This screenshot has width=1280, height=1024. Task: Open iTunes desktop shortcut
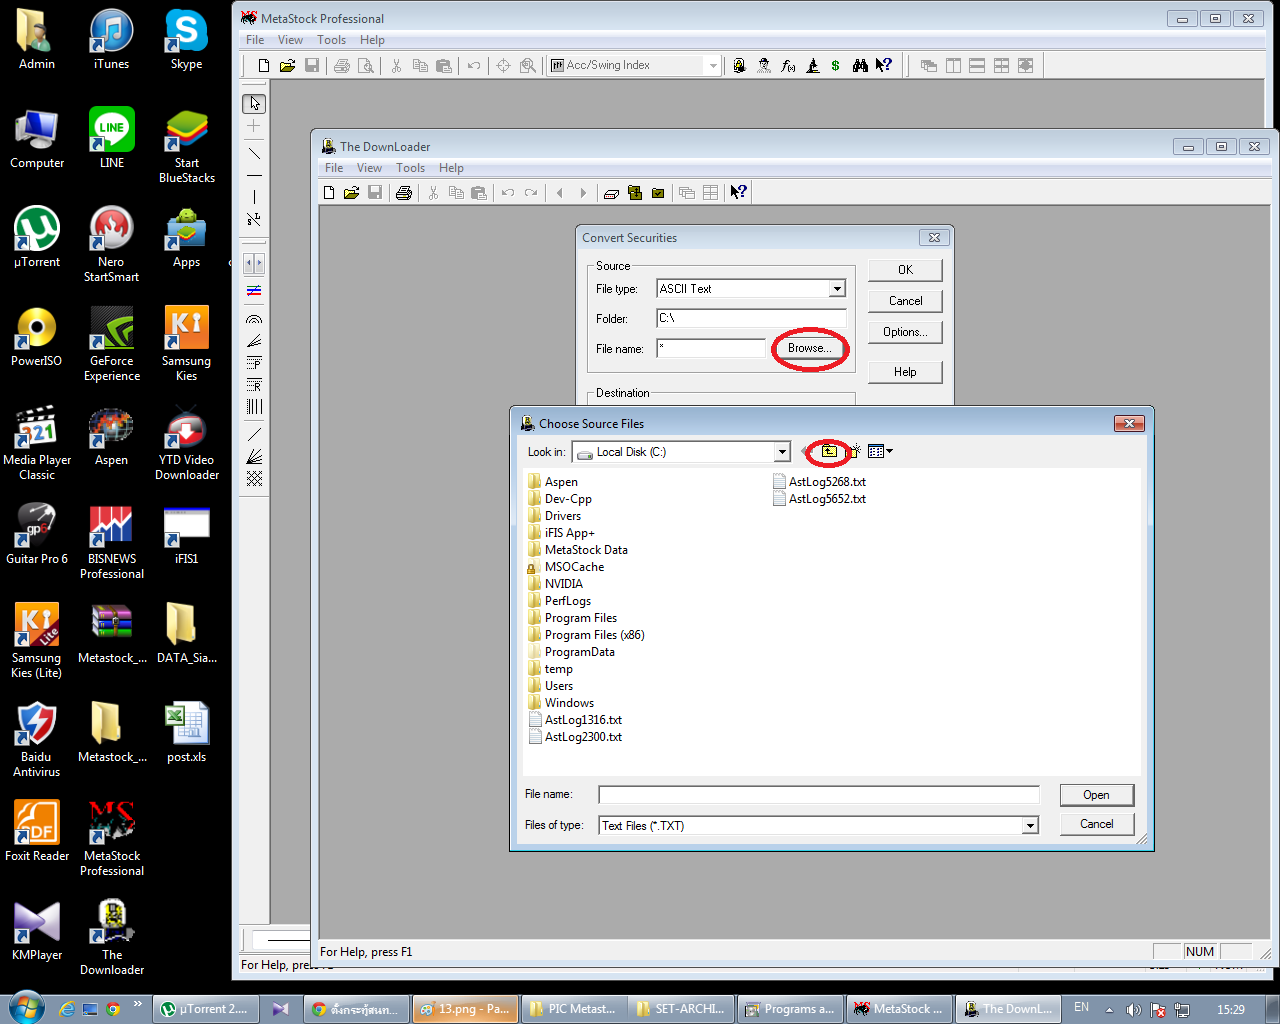click(111, 40)
